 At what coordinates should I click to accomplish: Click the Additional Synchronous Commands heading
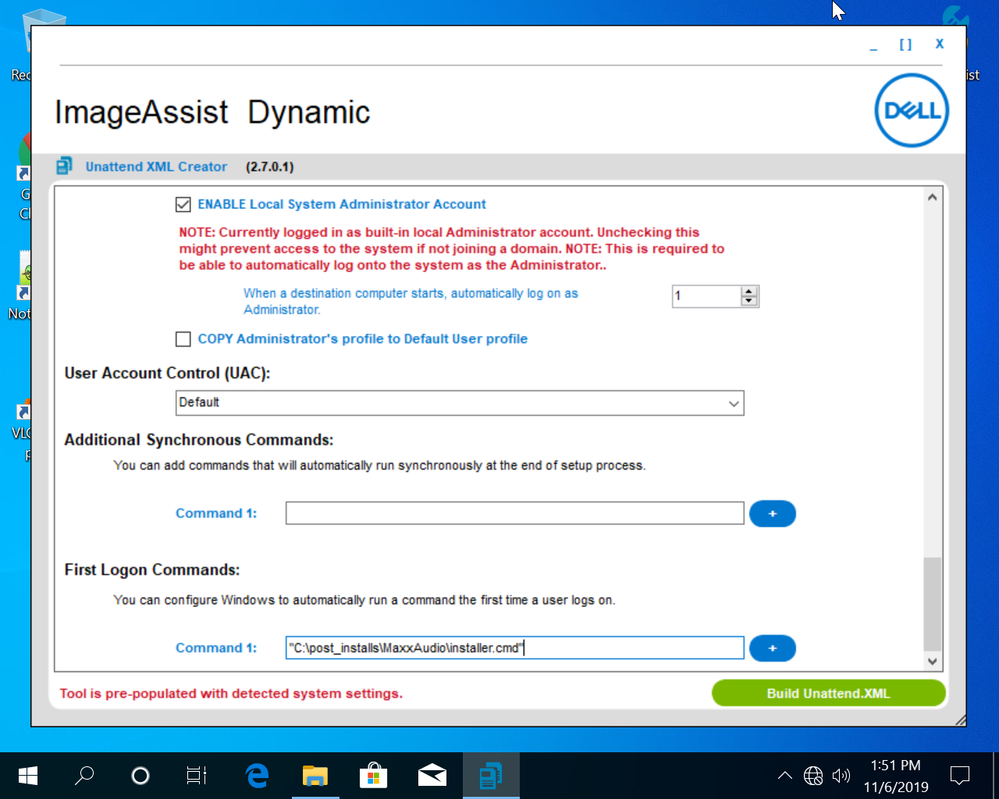coord(199,440)
